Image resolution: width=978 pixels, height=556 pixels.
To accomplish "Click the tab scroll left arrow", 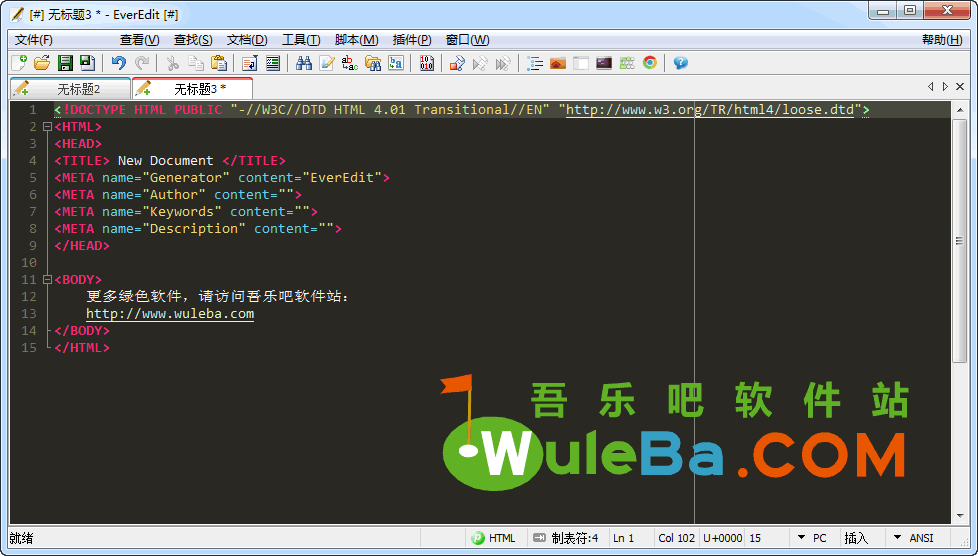I will (x=931, y=87).
